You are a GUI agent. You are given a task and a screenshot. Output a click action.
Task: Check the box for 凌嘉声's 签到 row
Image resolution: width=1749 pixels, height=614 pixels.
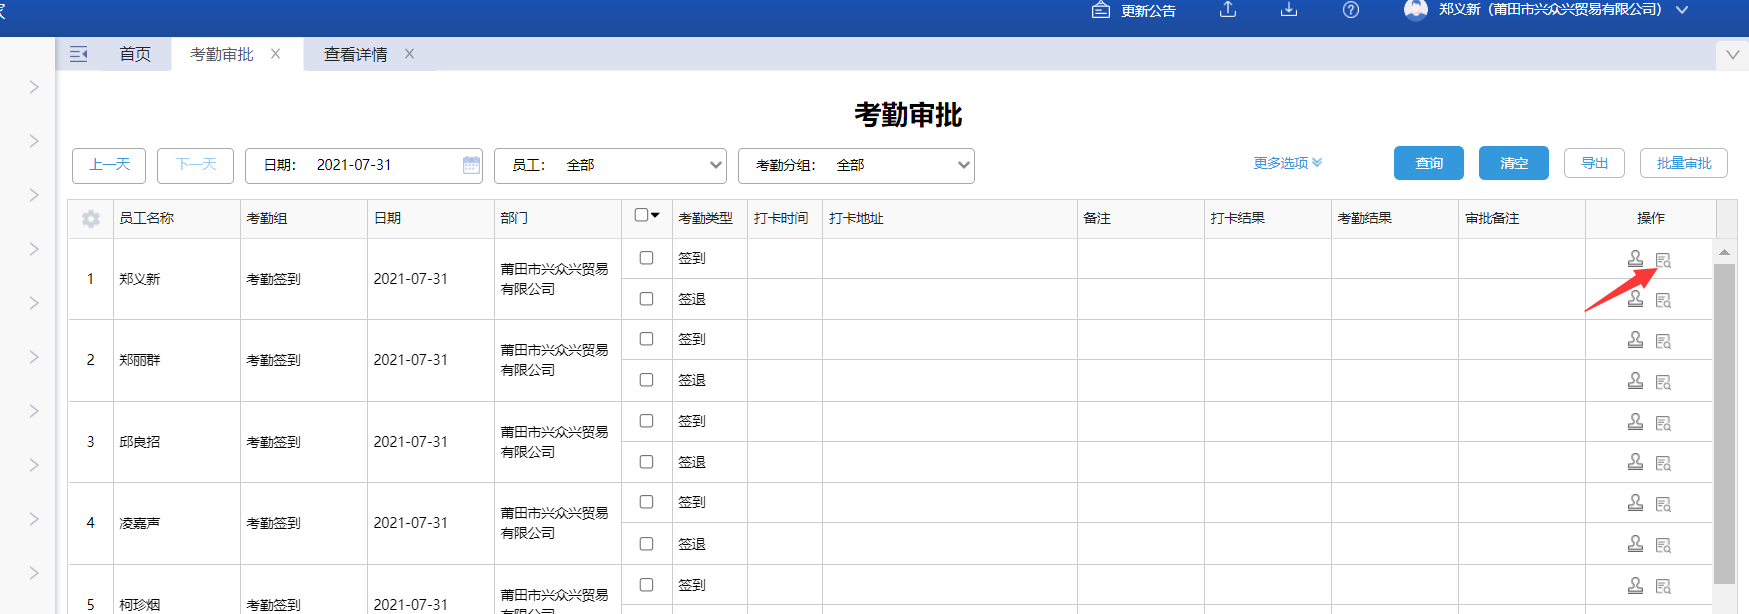pos(646,502)
